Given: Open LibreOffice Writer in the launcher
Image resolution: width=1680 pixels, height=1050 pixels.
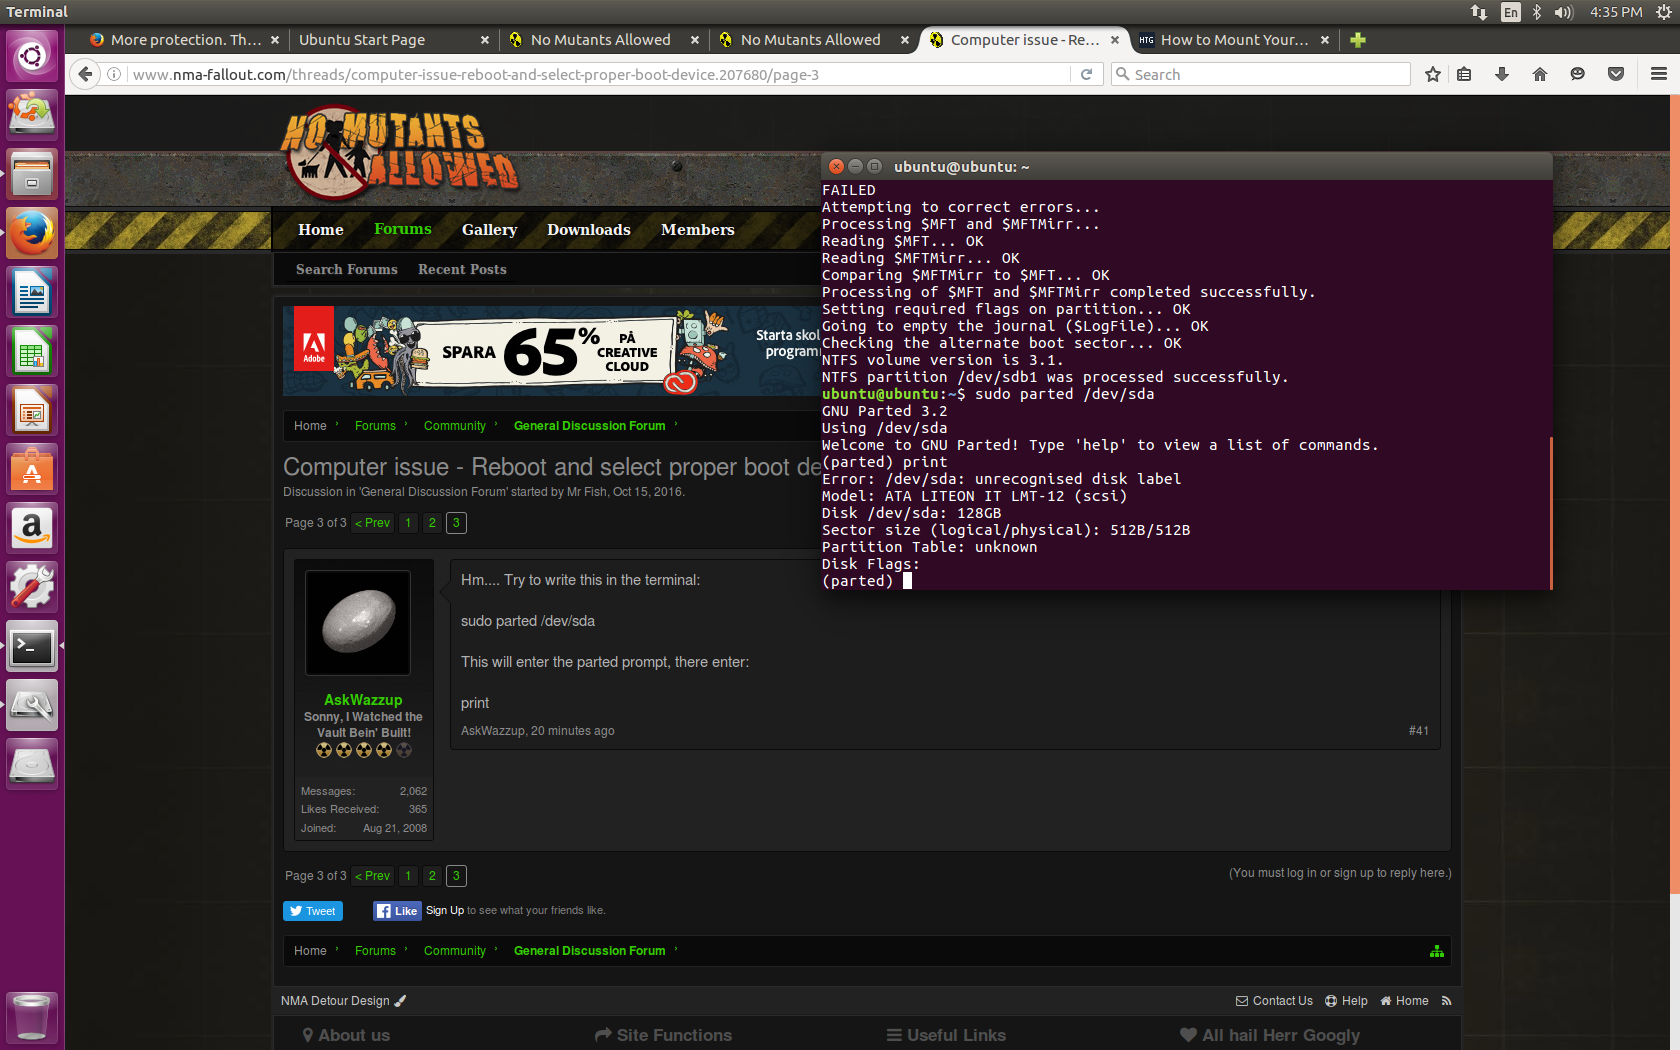Looking at the screenshot, I should tap(32, 292).
